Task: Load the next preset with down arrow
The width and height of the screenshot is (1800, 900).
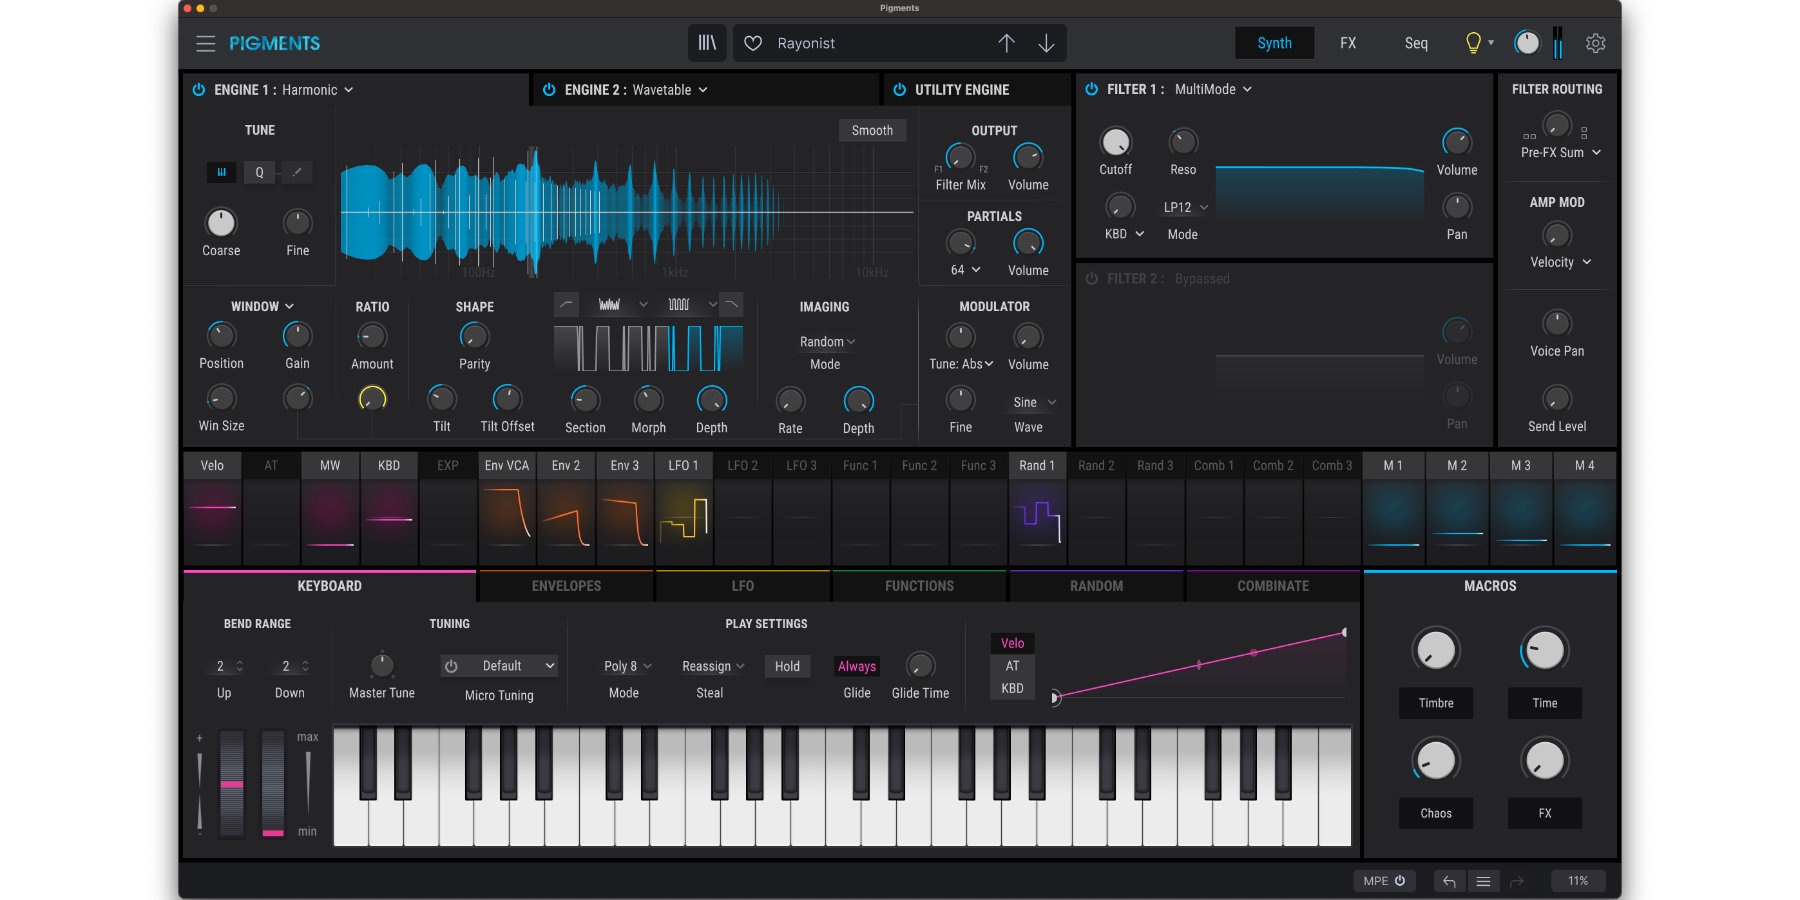Action: (x=1046, y=43)
